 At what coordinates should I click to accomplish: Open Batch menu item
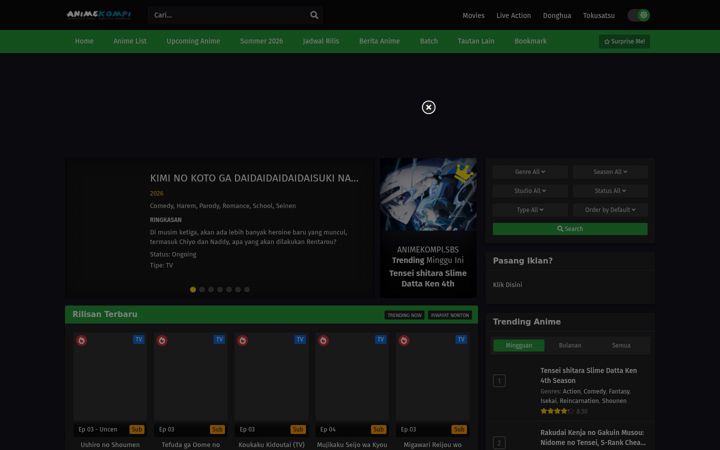pos(429,41)
